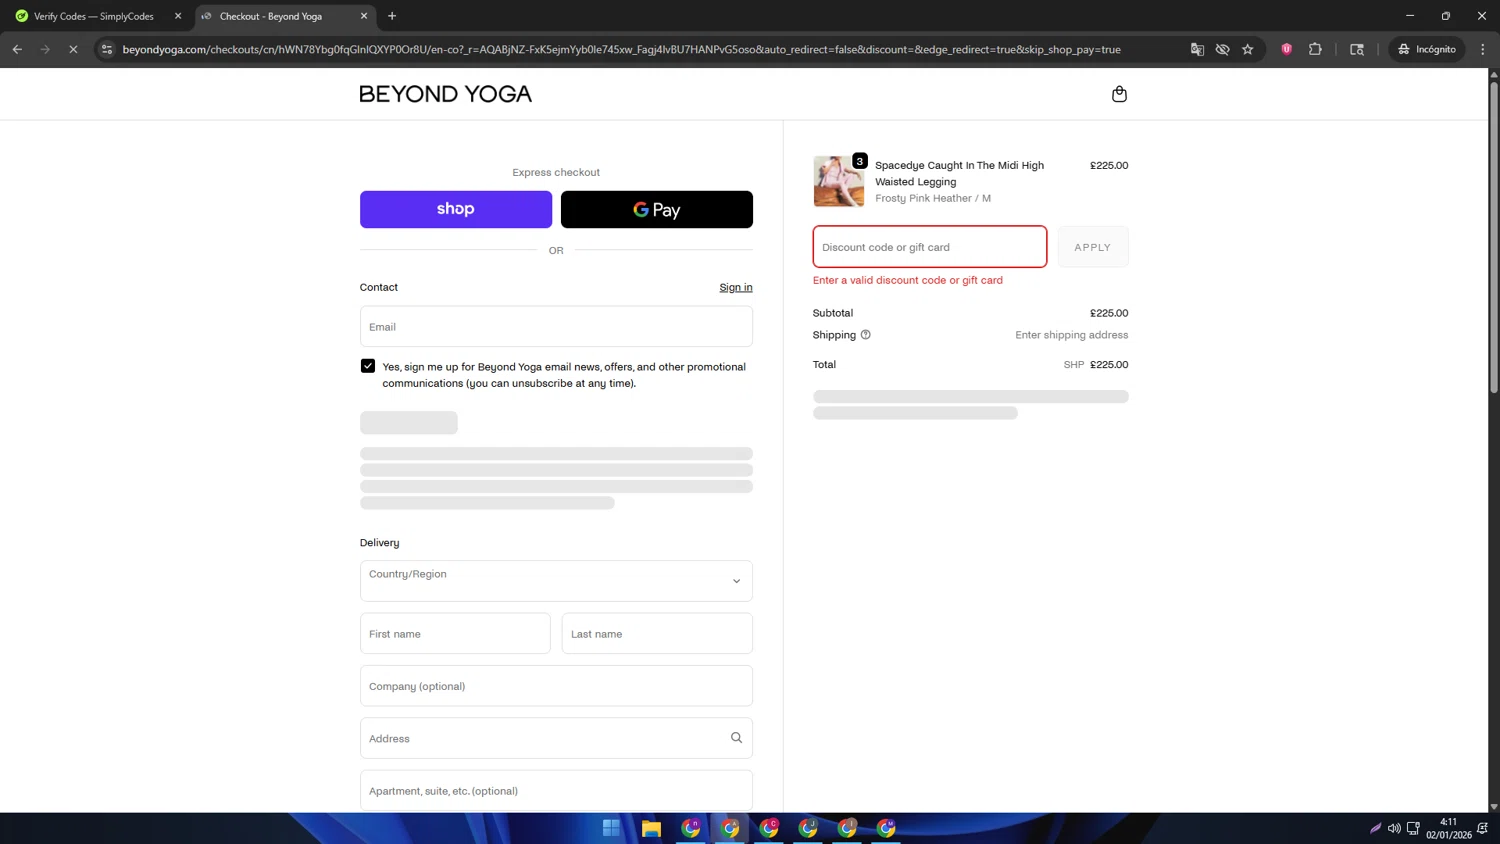This screenshot has height=844, width=1500.
Task: Click the Address search magnifier icon
Action: tap(737, 738)
